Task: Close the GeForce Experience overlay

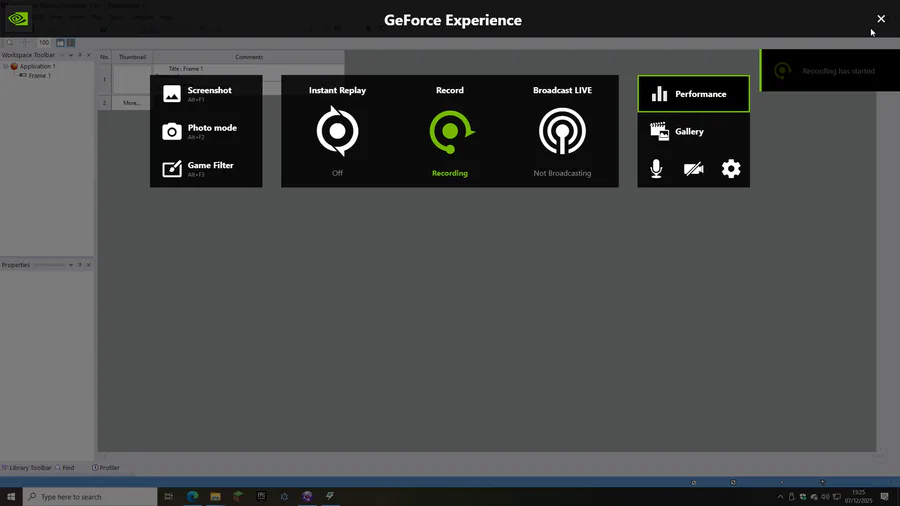Action: click(x=881, y=19)
